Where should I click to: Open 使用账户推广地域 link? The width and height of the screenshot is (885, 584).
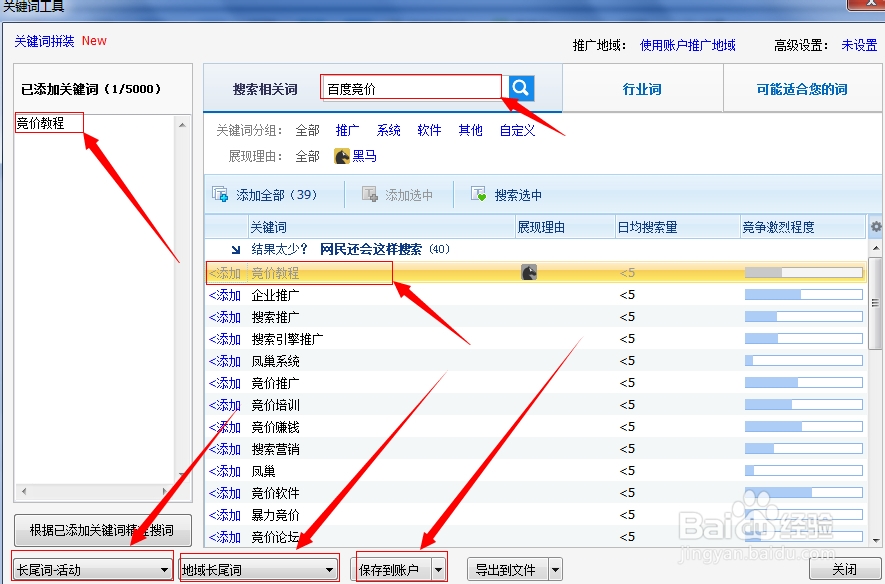(x=687, y=45)
